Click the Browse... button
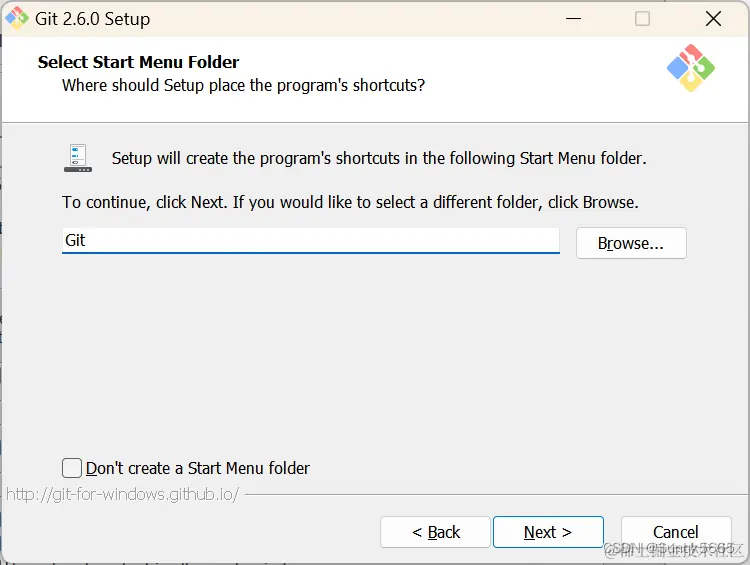Image resolution: width=750 pixels, height=565 pixels. [x=631, y=243]
